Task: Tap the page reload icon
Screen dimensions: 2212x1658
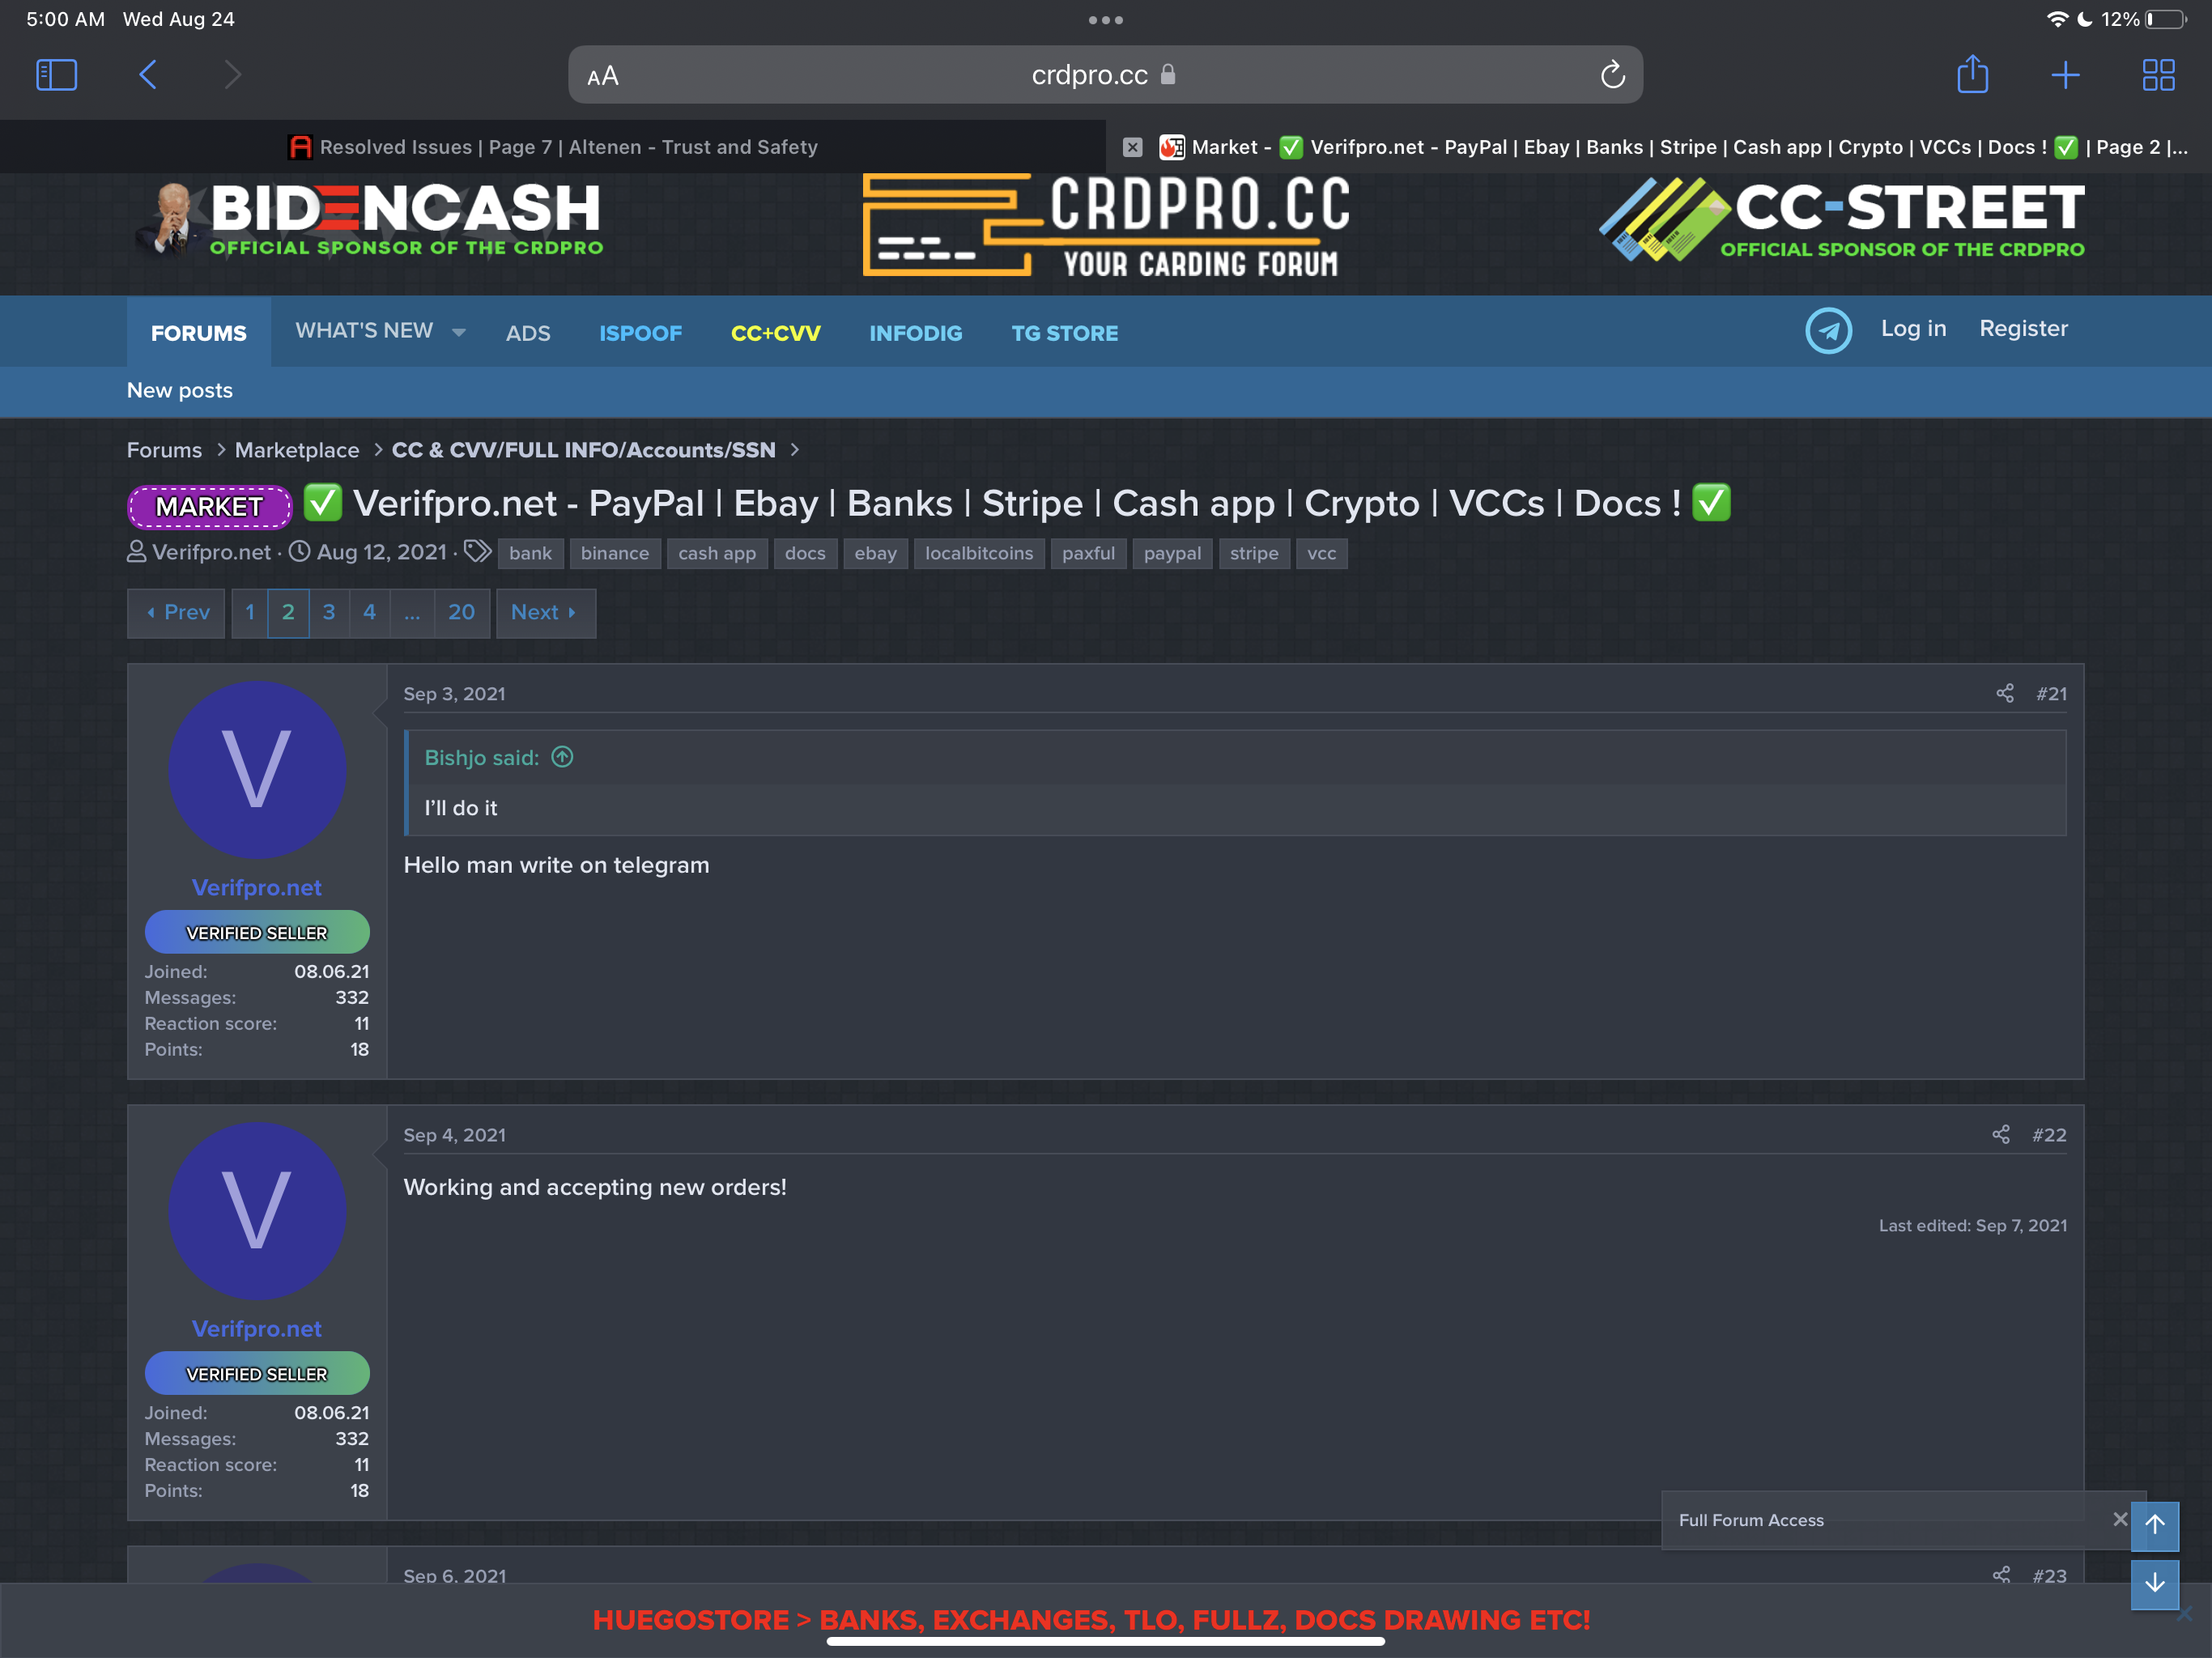Action: pyautogui.click(x=1612, y=75)
